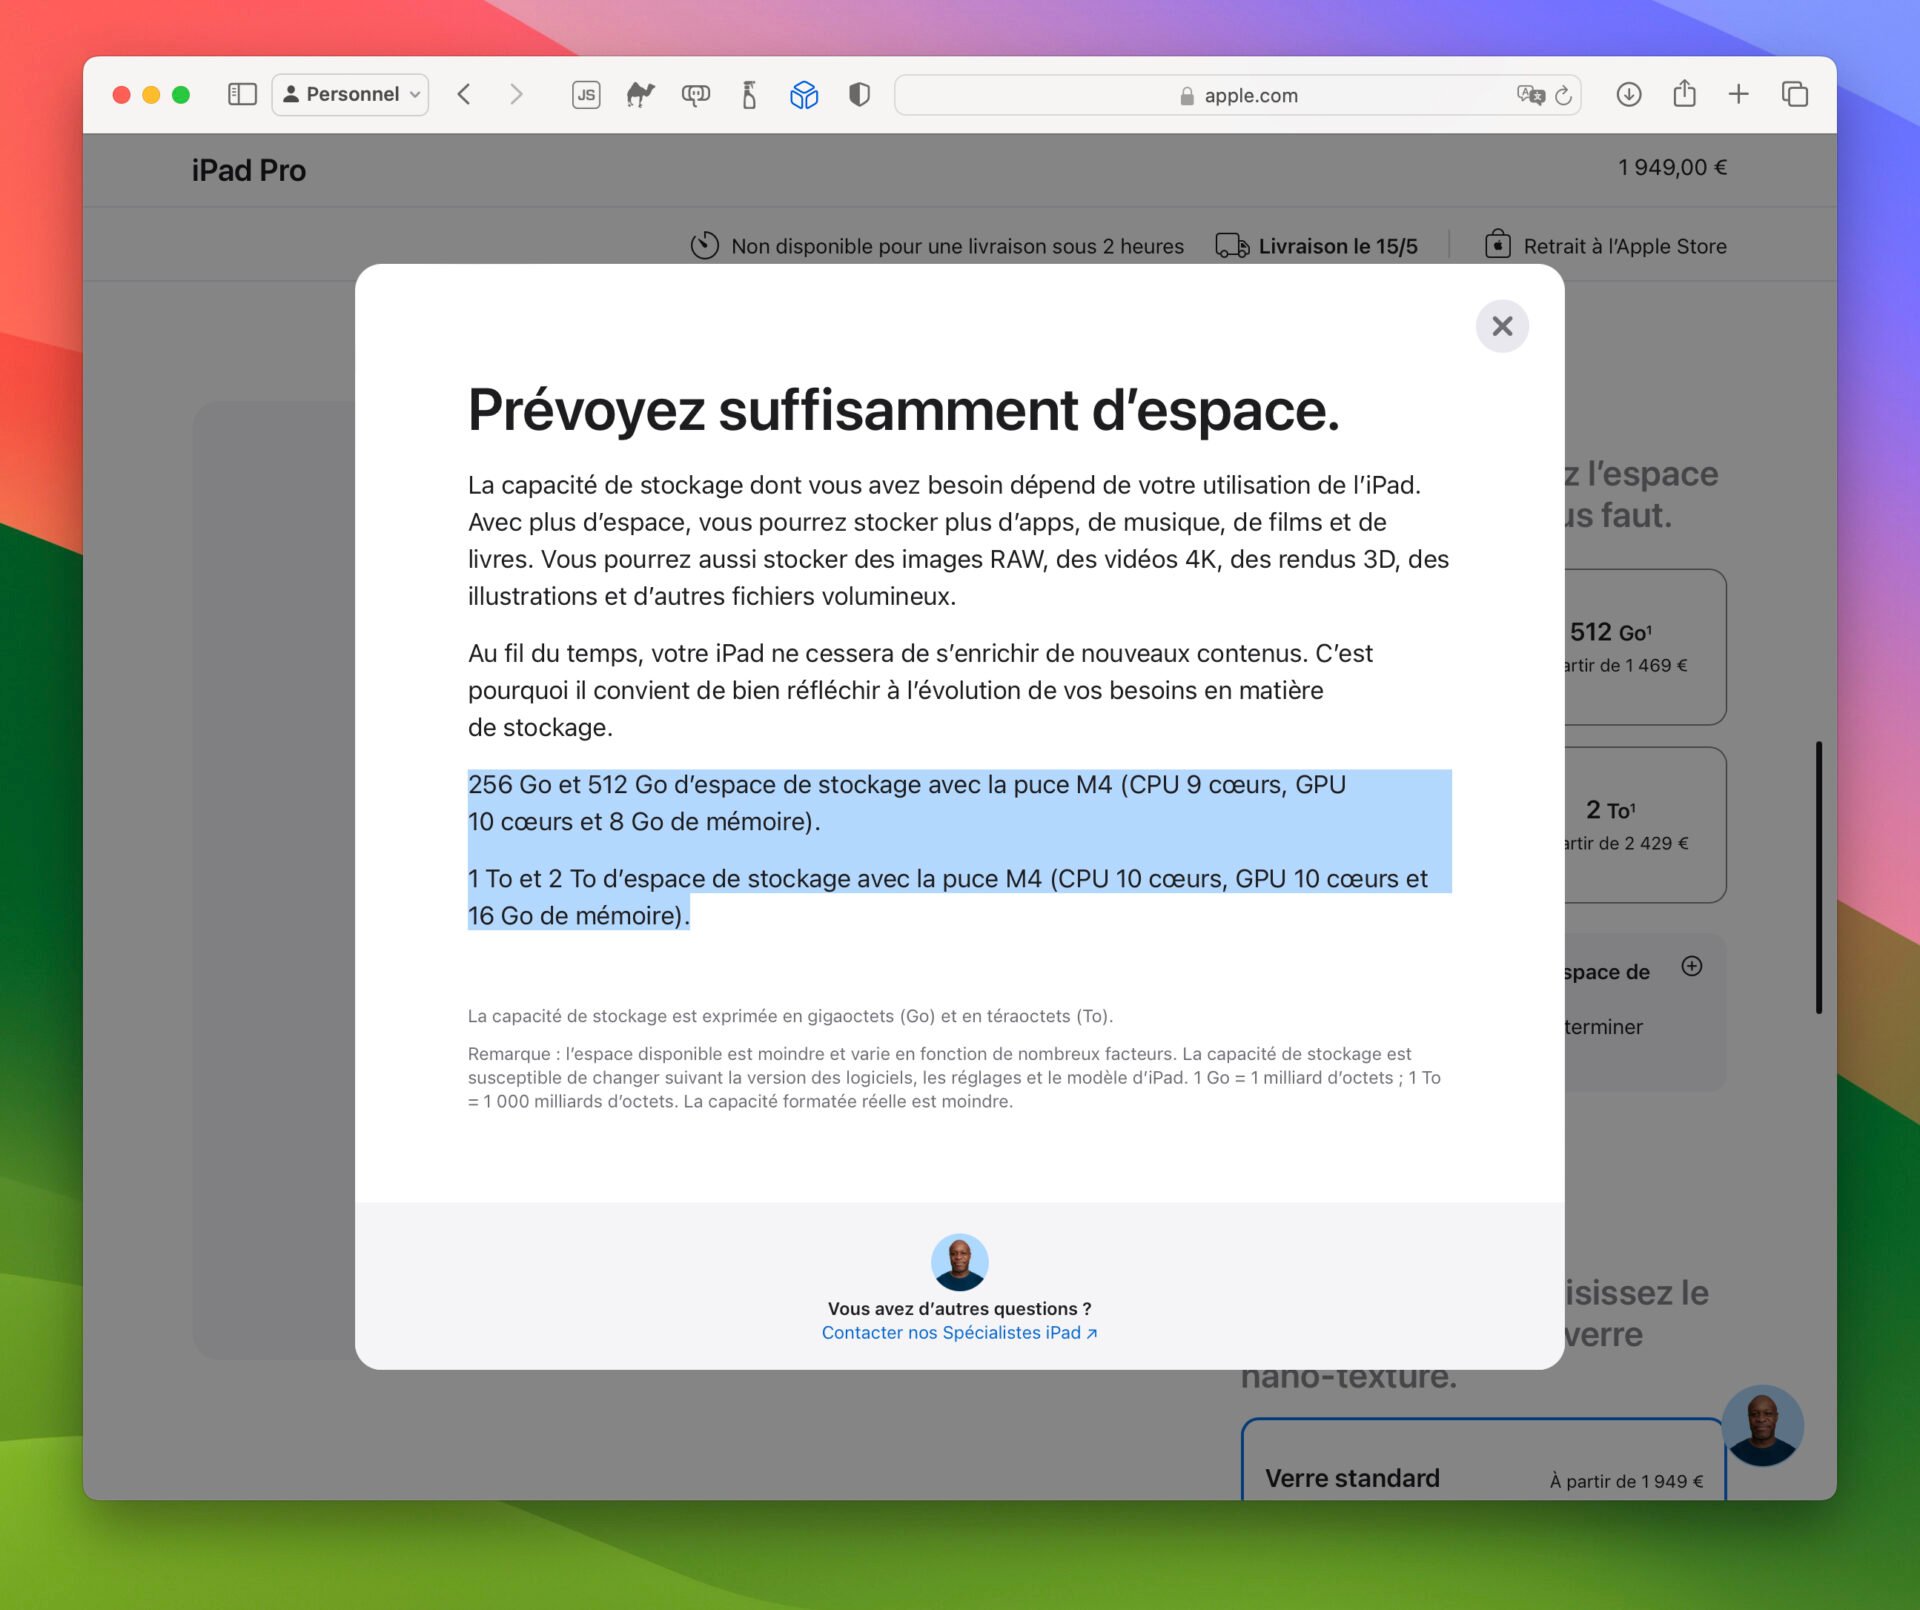
Task: Click the shield privacy report icon
Action: [859, 95]
